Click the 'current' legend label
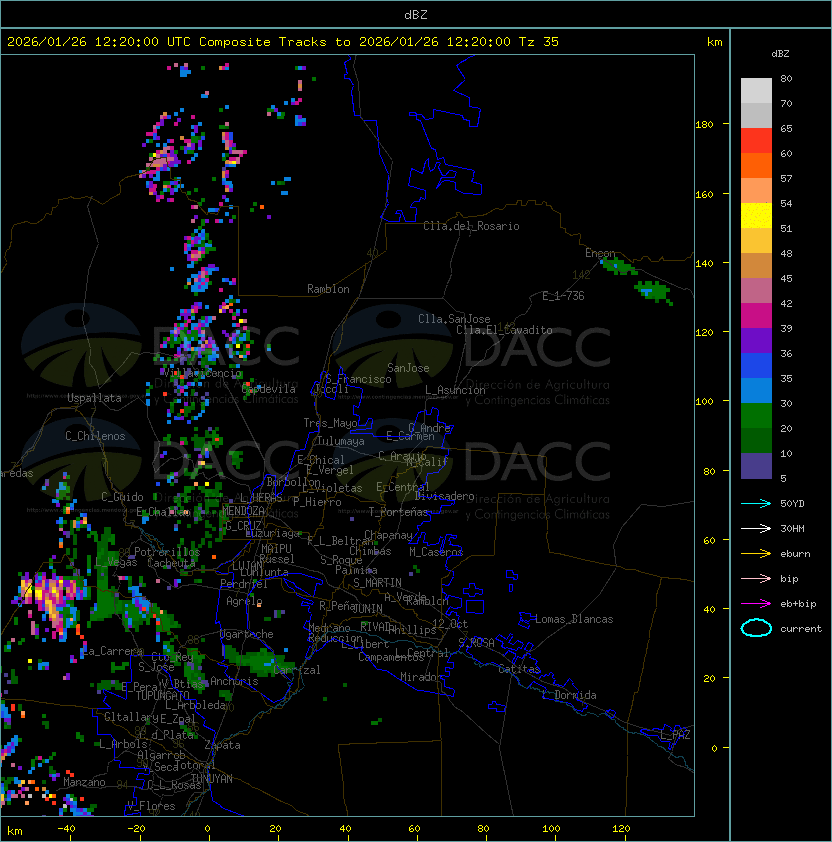This screenshot has height=842, width=832. 801,629
